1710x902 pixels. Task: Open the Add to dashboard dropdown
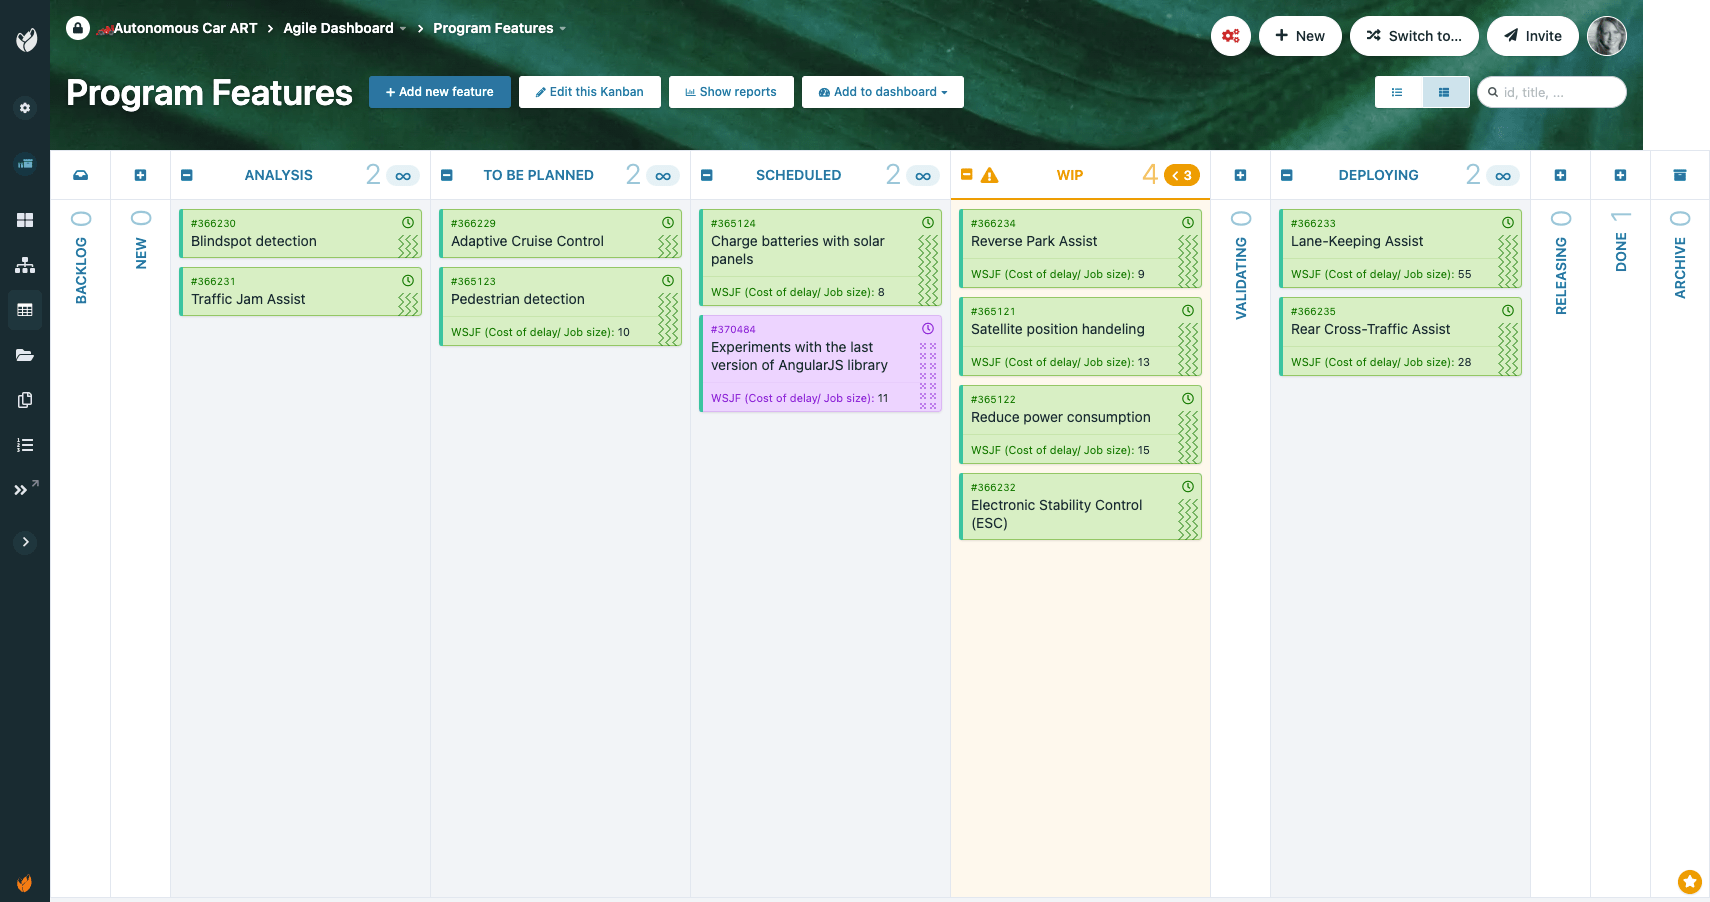pos(882,91)
